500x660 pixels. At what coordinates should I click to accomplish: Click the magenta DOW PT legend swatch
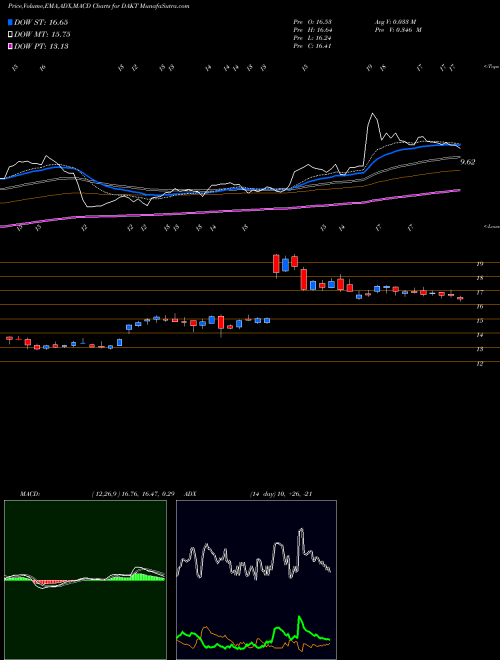click(10, 46)
